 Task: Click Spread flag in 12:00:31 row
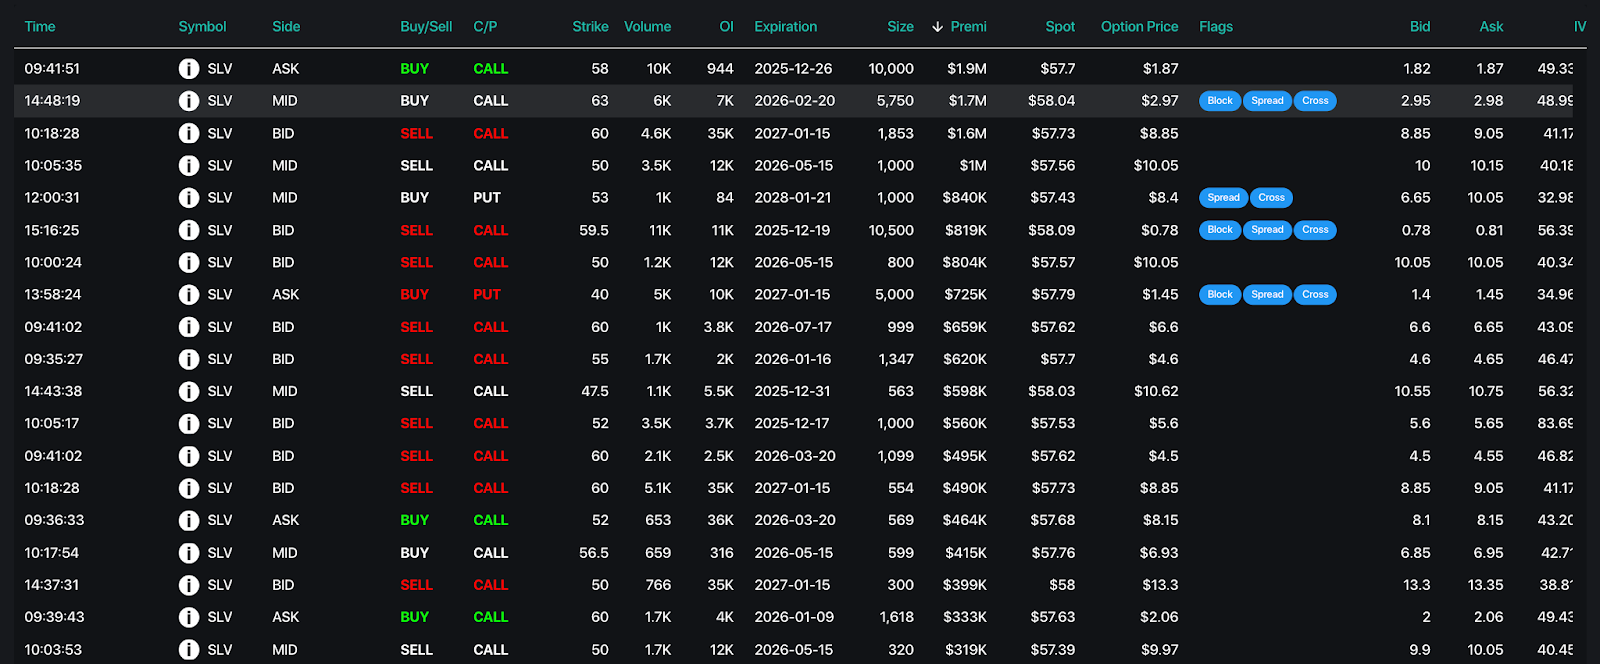click(1223, 198)
